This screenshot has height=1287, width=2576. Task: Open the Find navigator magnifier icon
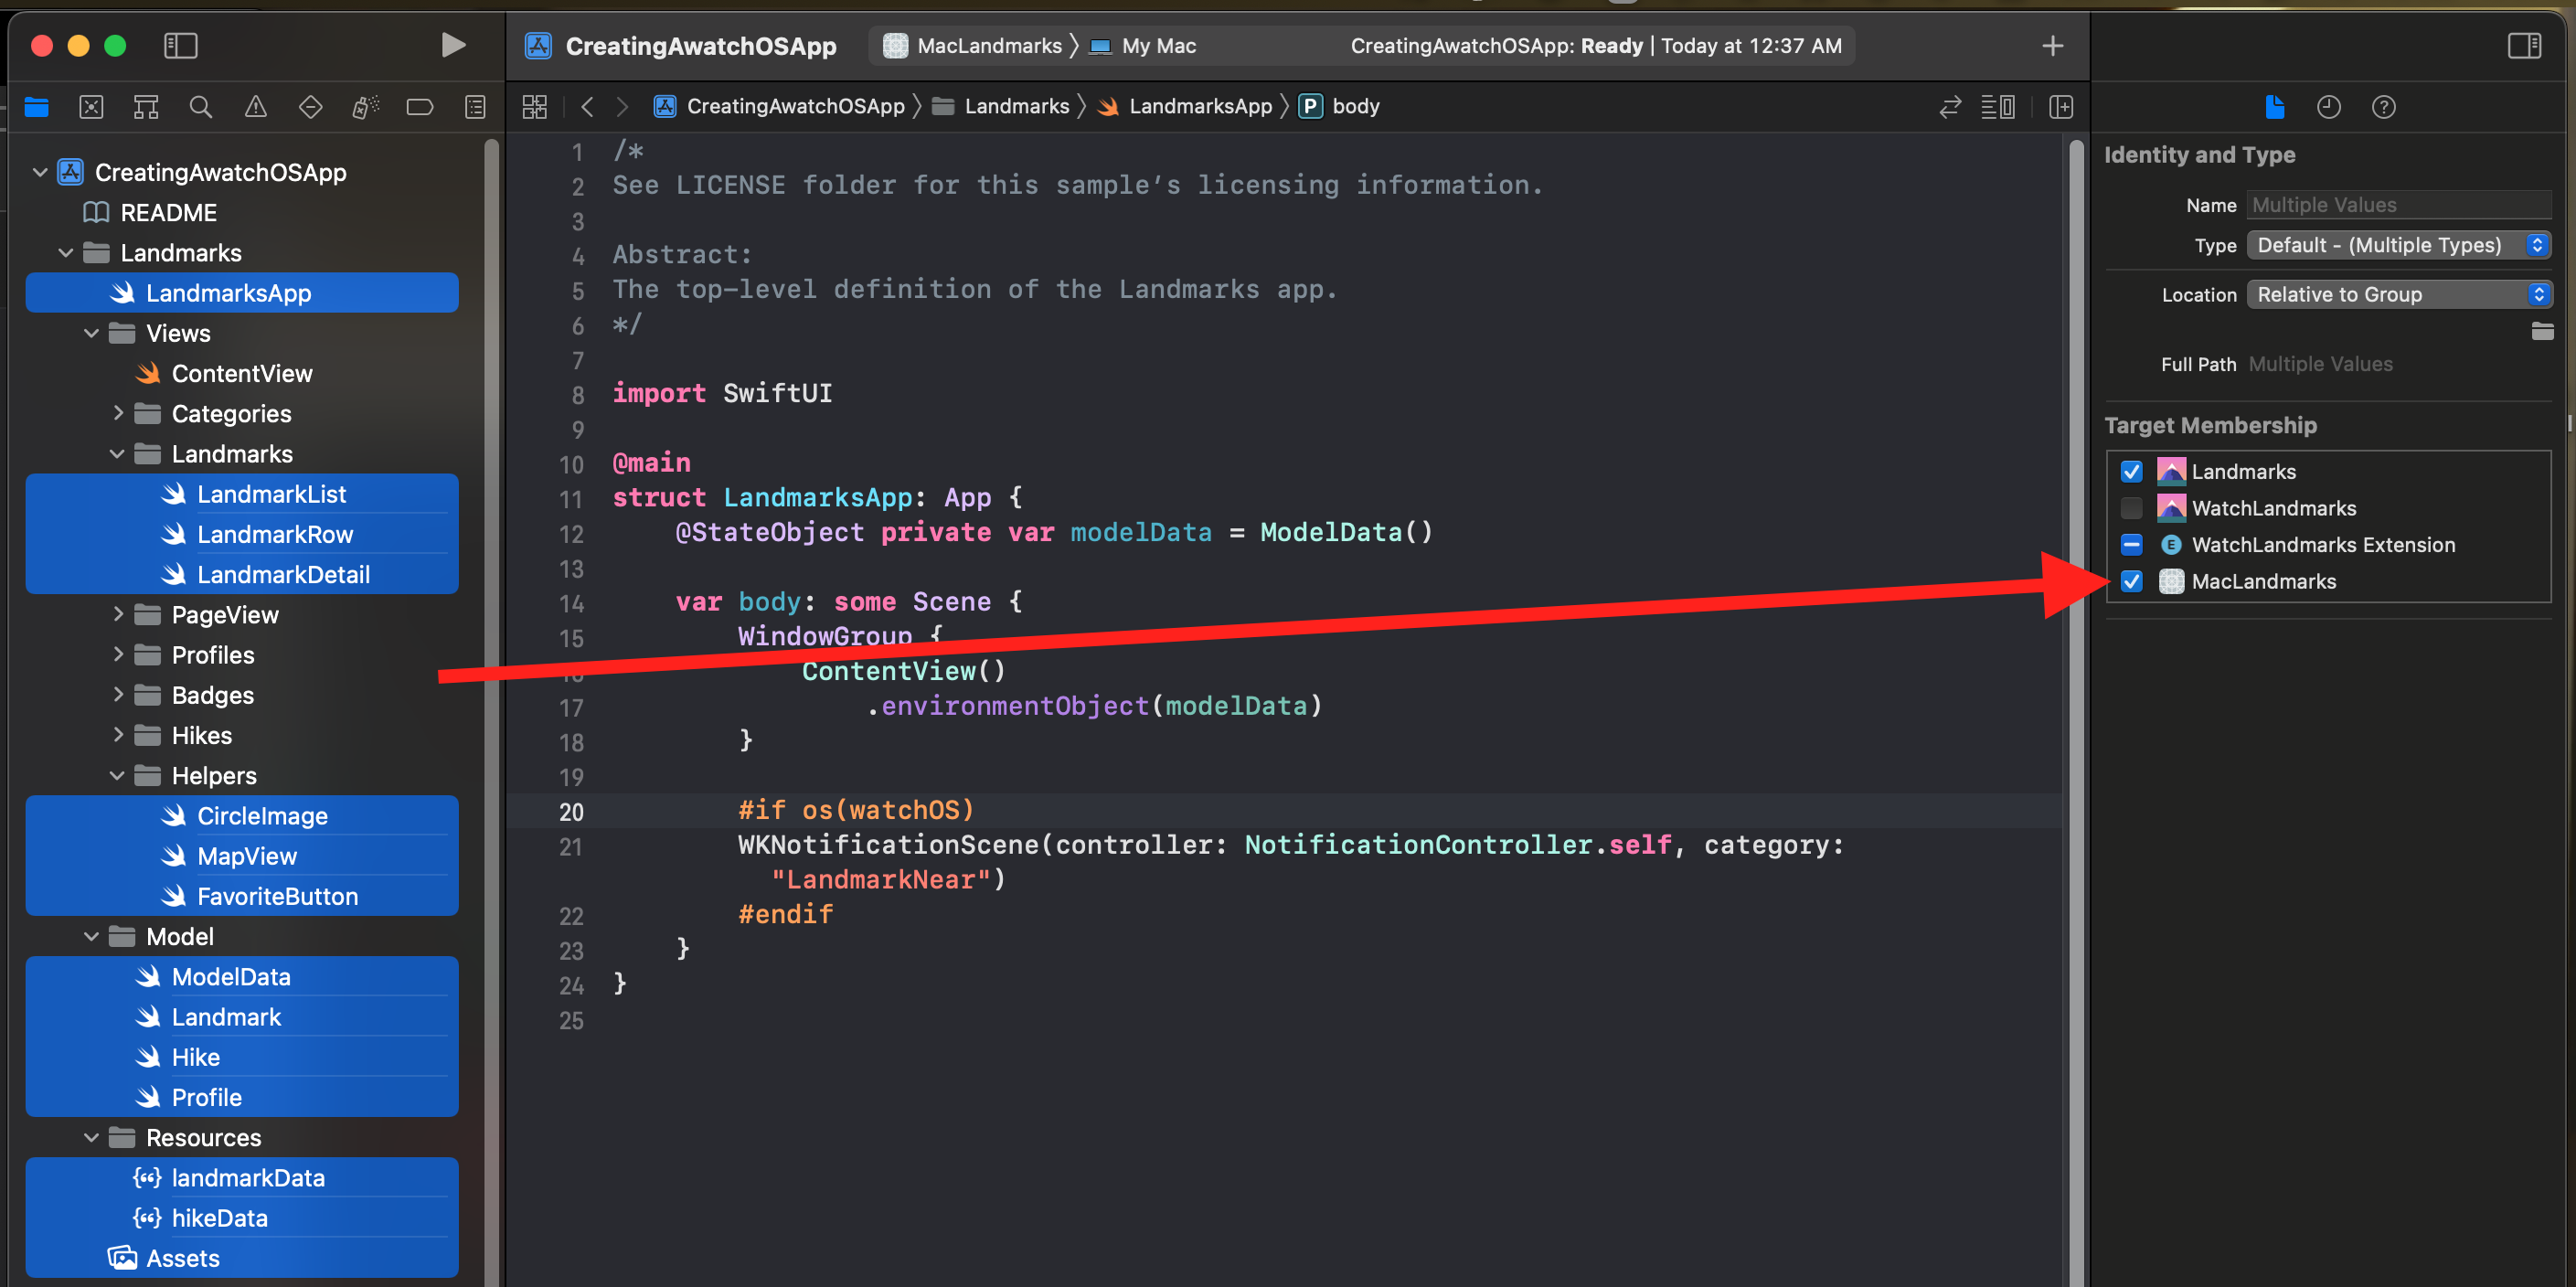[x=201, y=107]
